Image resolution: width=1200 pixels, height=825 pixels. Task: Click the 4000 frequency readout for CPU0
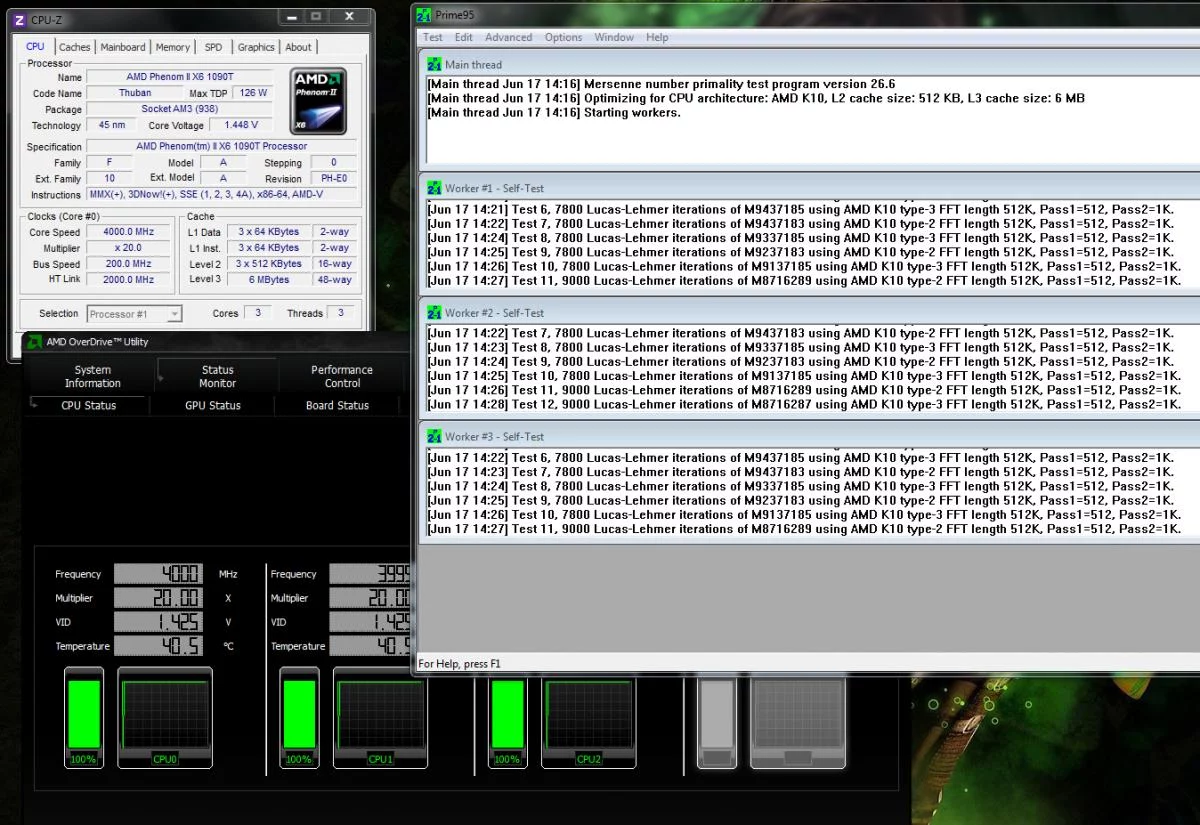(159, 574)
